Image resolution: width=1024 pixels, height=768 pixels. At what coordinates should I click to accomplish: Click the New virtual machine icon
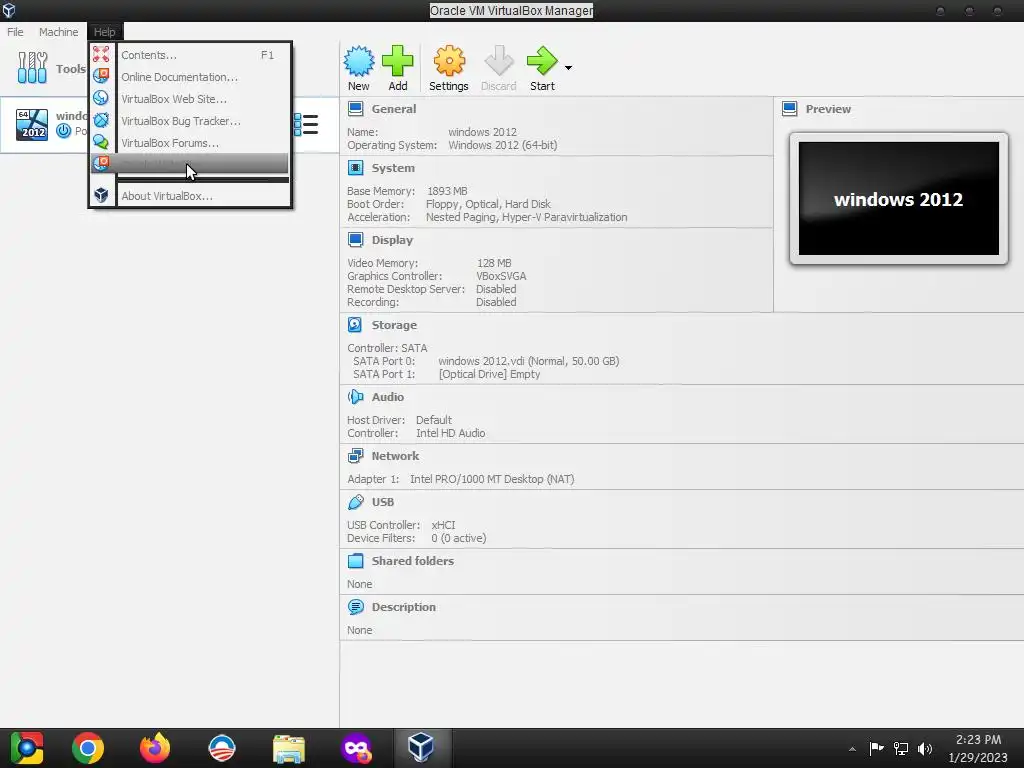359,61
